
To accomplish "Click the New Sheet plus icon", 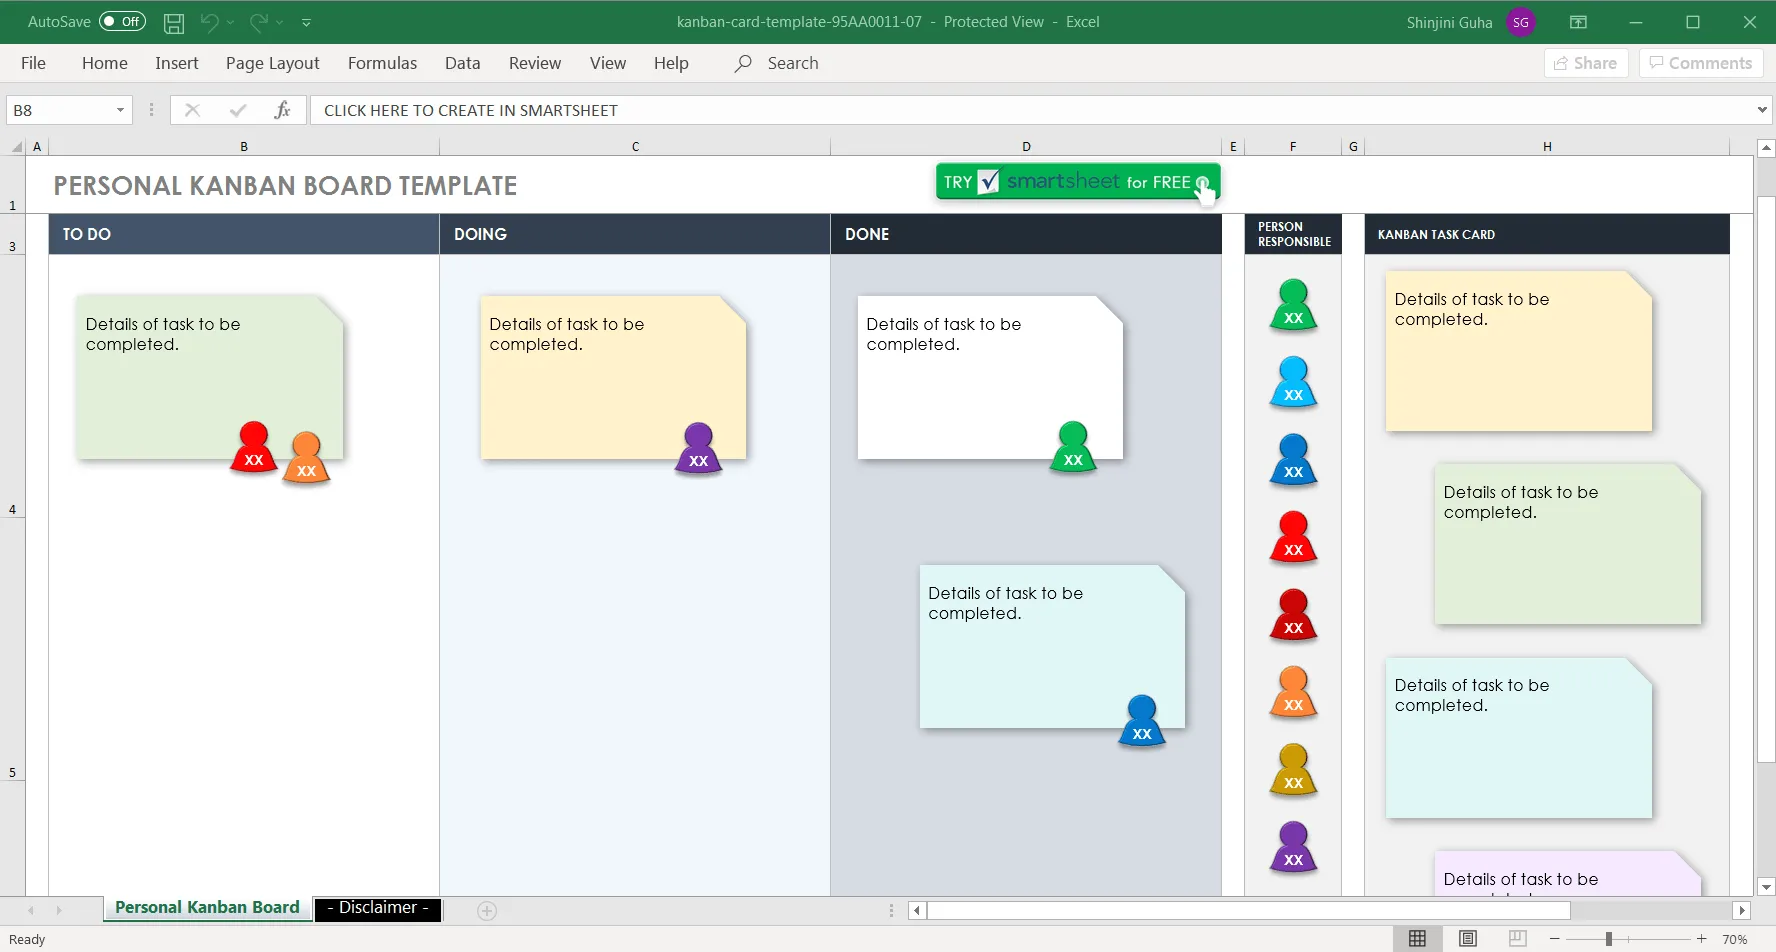I will pos(487,910).
